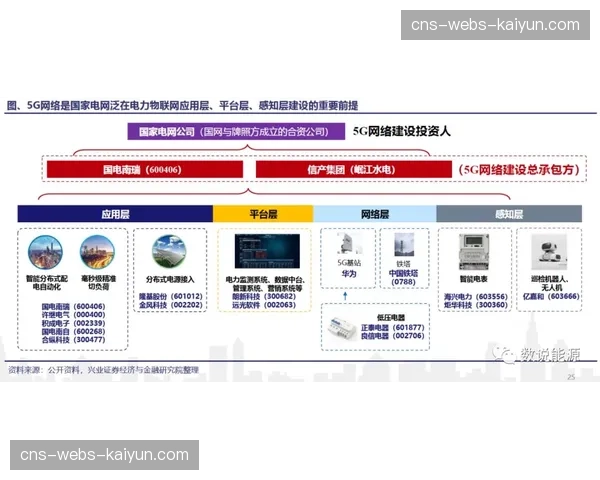Screen dimensions: 600x480
Task: Click the text 5G网络建设投资人
Action: point(401,131)
